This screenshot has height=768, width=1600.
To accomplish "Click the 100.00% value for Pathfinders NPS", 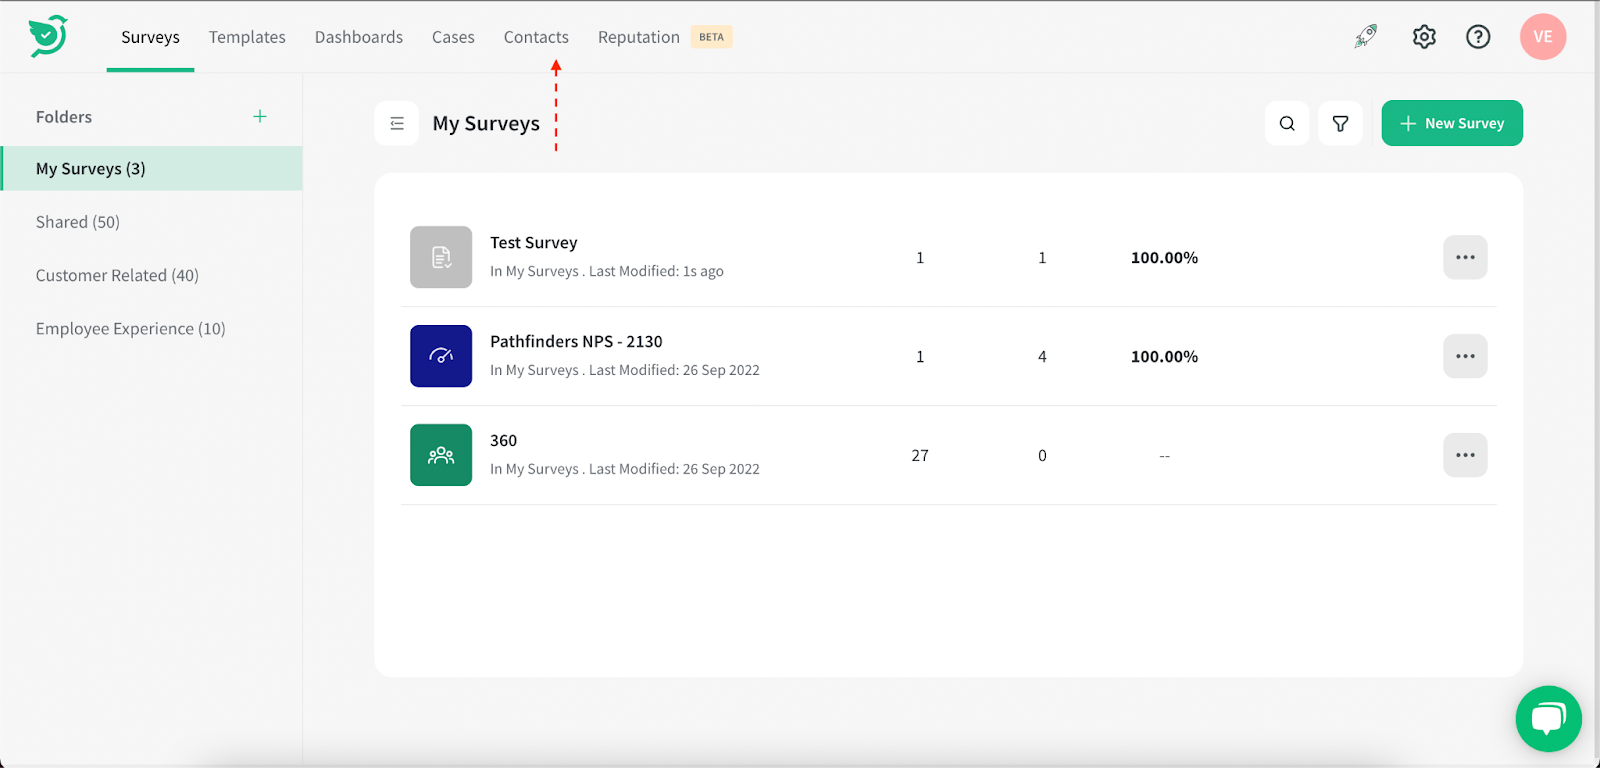I will pyautogui.click(x=1164, y=357).
